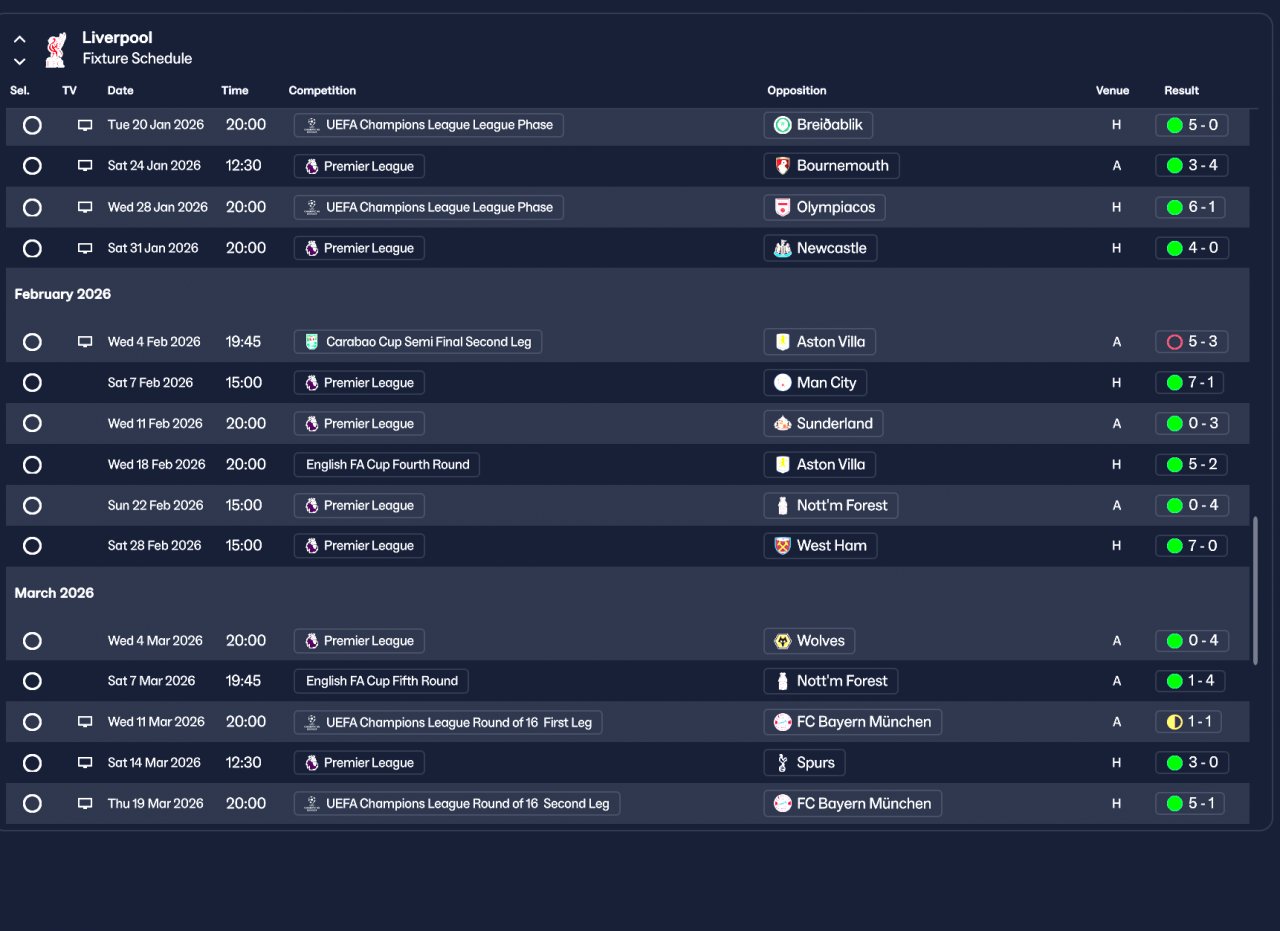This screenshot has width=1280, height=931.
Task: Click red loss indicator on 5 - 3 result
Action: click(1175, 342)
